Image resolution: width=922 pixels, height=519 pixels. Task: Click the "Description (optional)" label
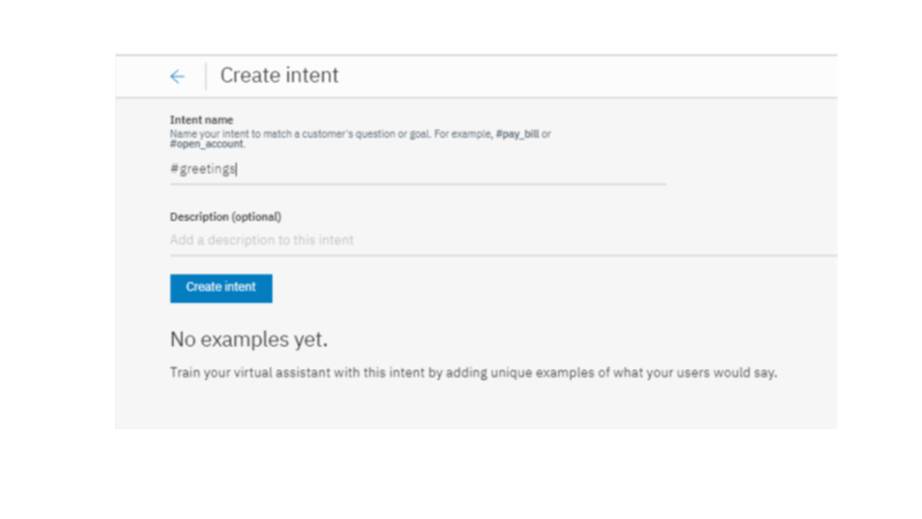[225, 217]
